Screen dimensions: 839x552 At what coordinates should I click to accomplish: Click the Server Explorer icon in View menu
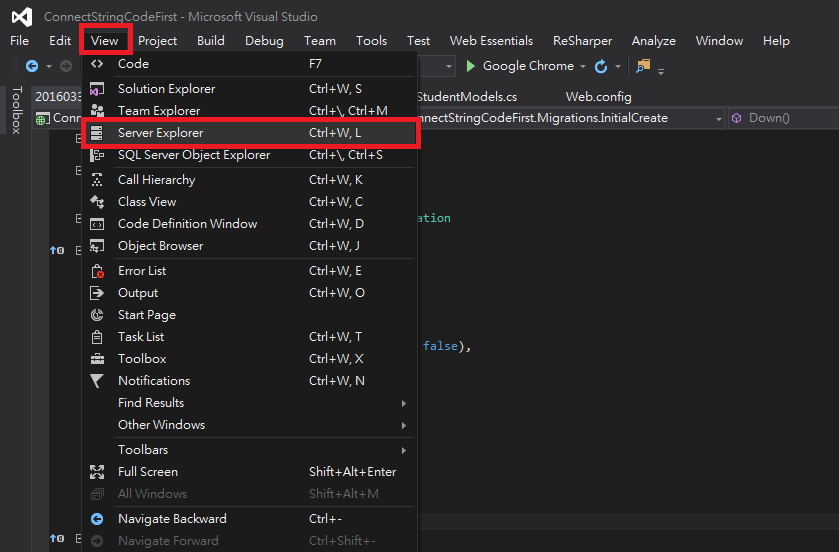coord(96,133)
